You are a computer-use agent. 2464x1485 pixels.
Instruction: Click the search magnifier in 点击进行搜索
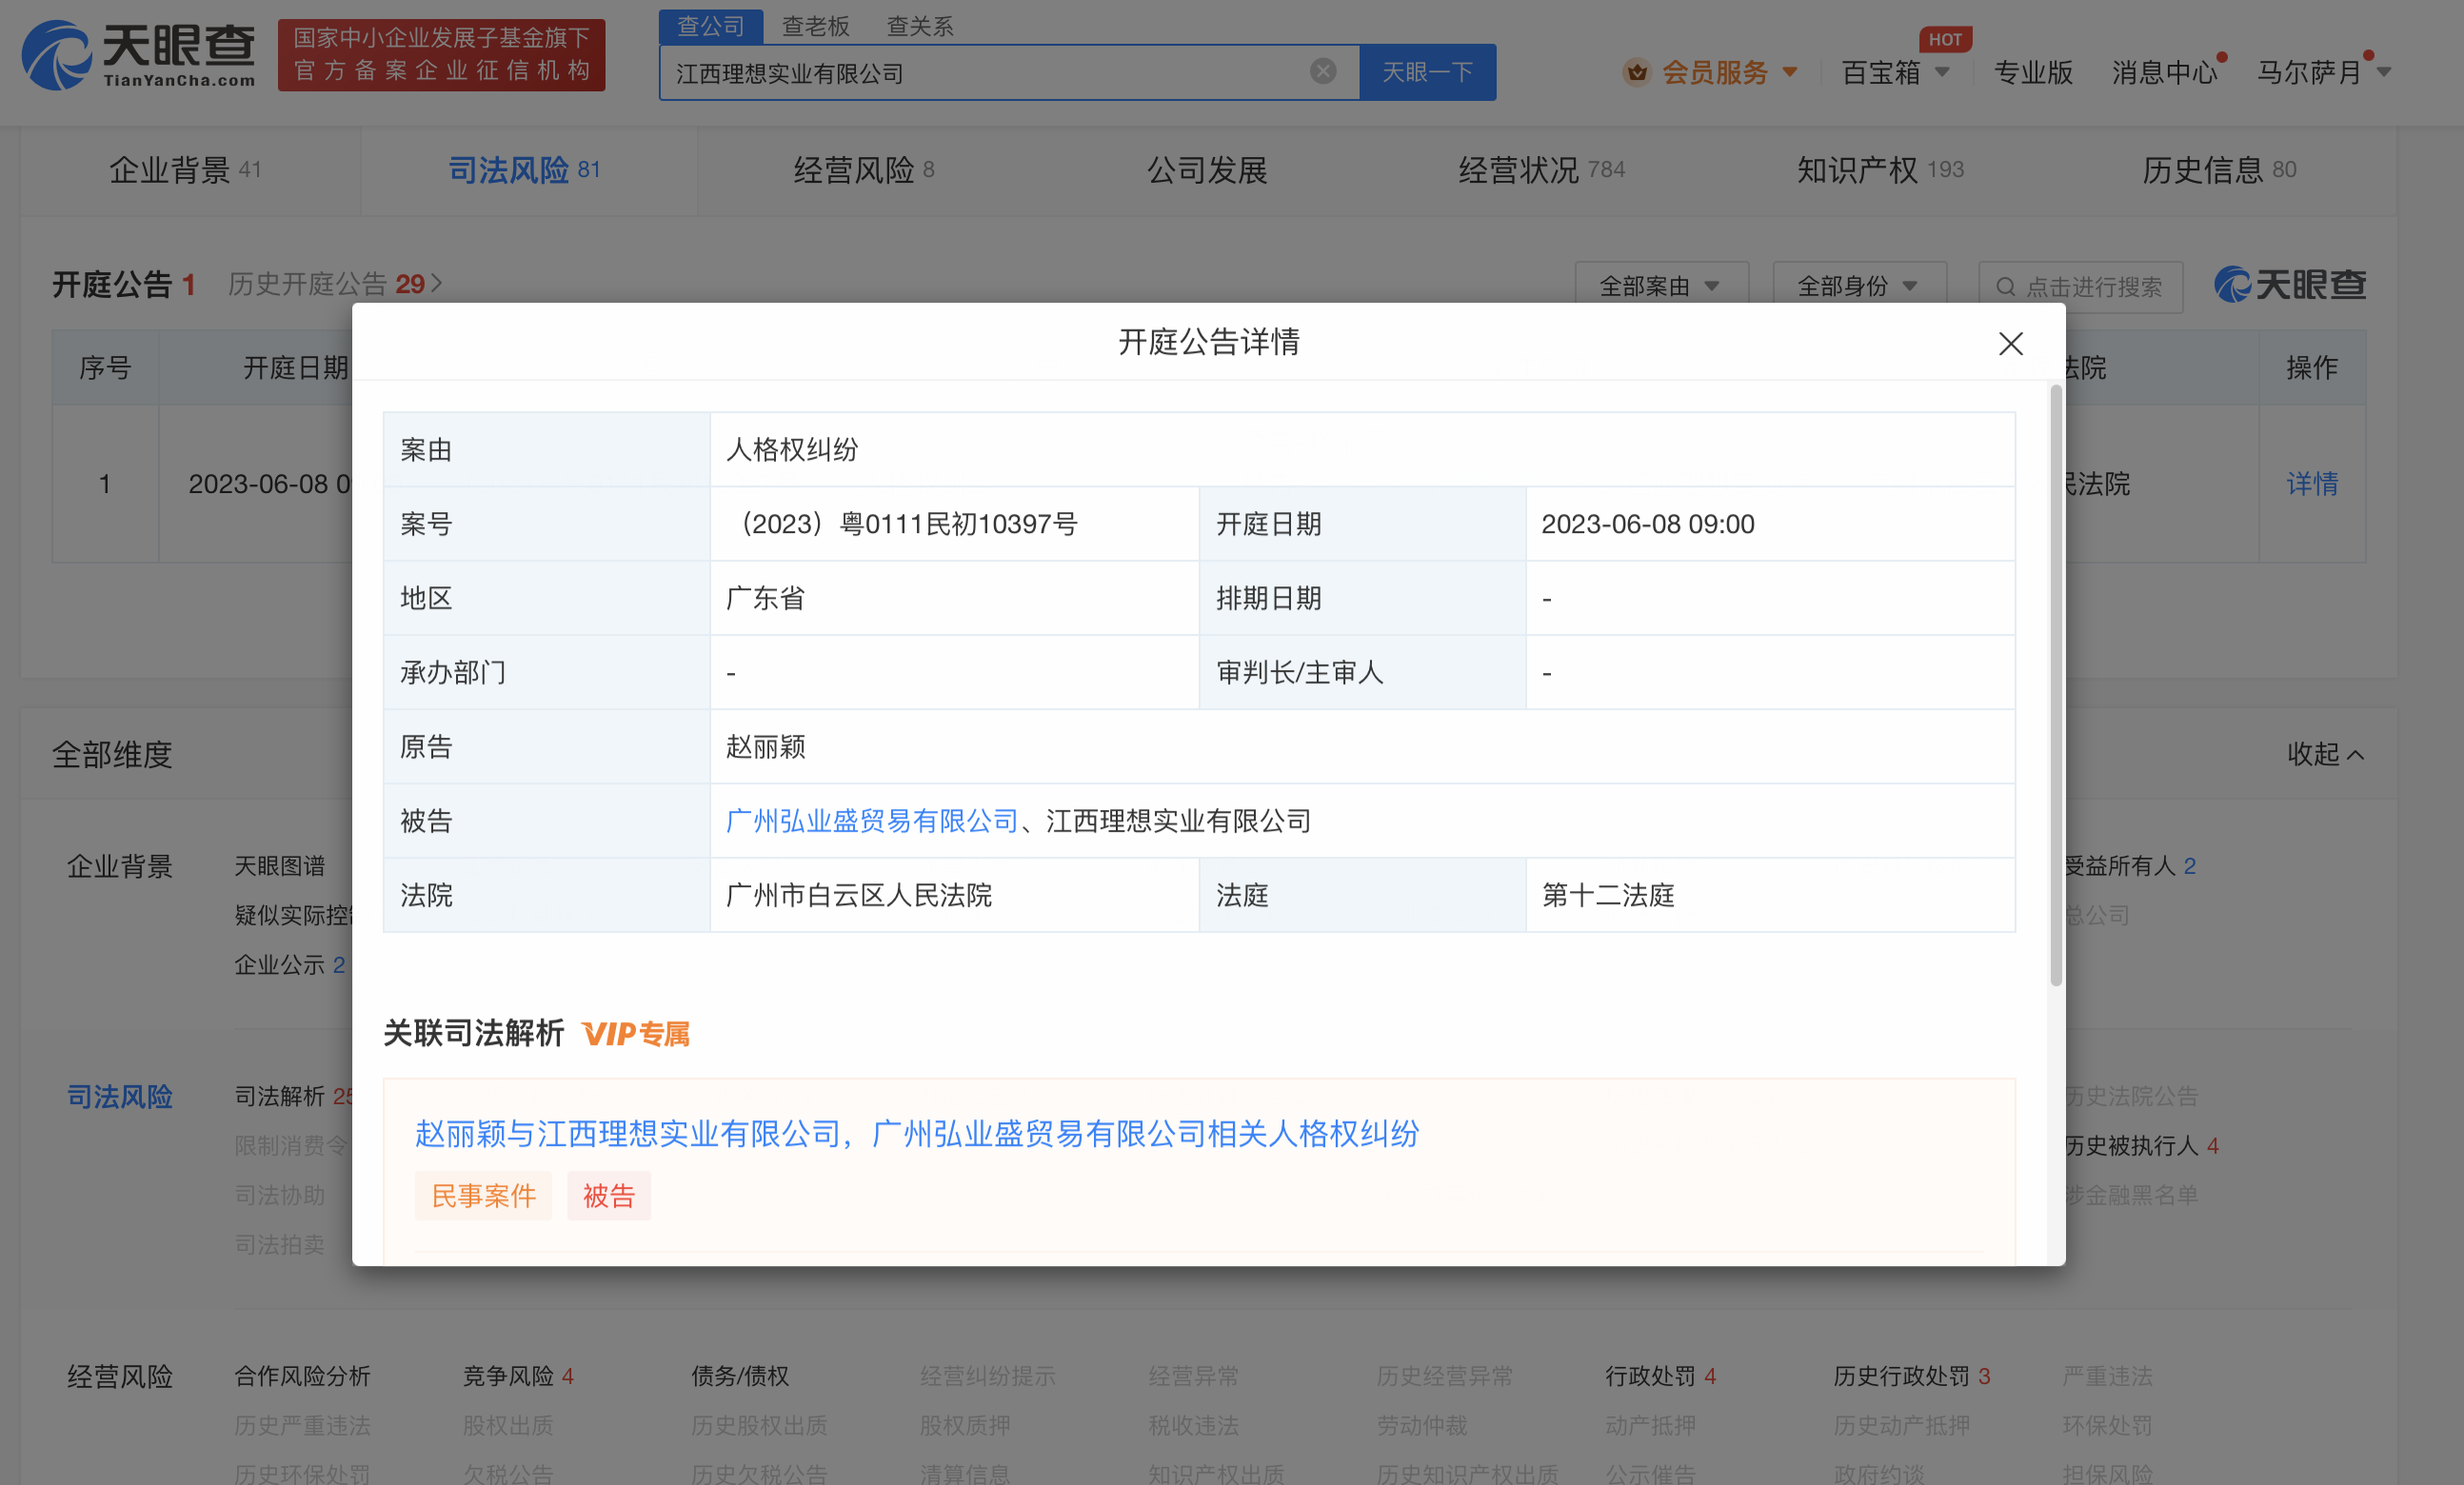(x=2005, y=287)
